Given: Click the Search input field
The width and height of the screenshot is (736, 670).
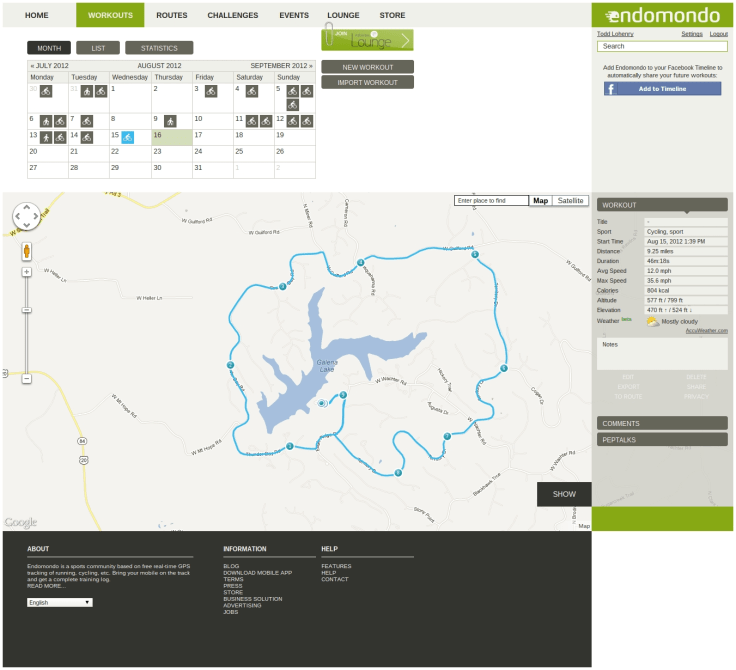Looking at the screenshot, I should pyautogui.click(x=662, y=46).
